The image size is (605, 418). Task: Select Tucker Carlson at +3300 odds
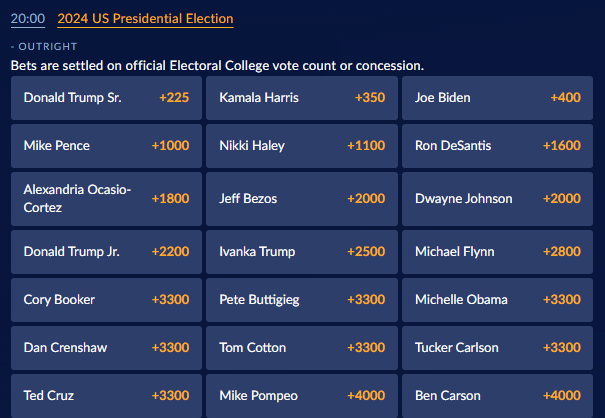click(497, 348)
